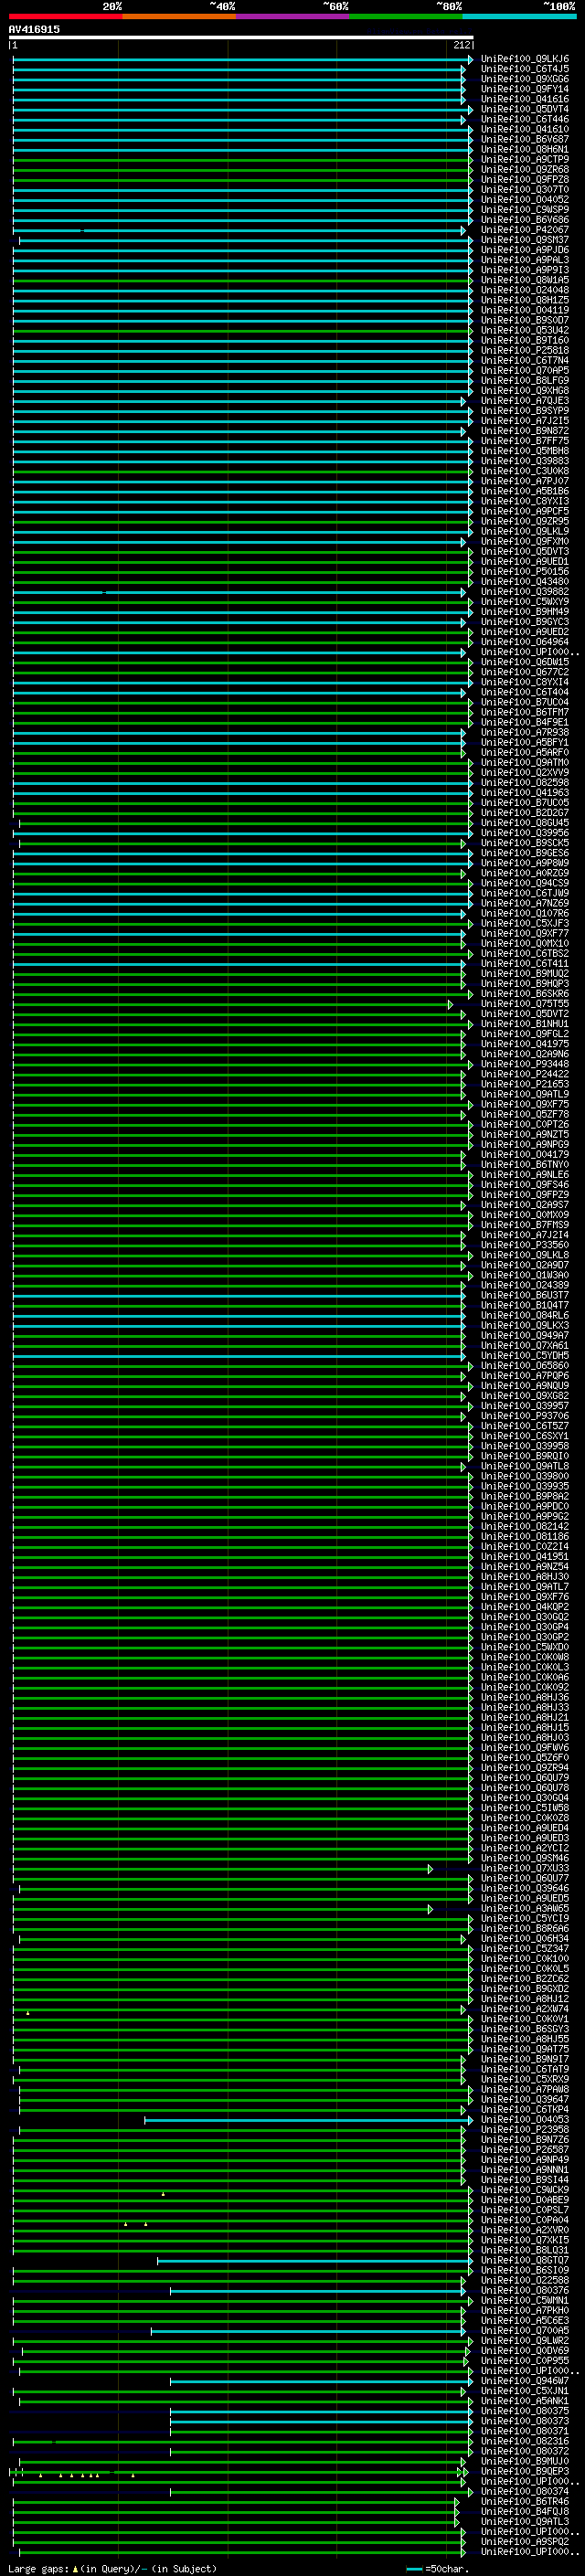Select label UniRef100_Q8H1Z5
Image resolution: width=585 pixels, height=2576 pixels.
524,300
